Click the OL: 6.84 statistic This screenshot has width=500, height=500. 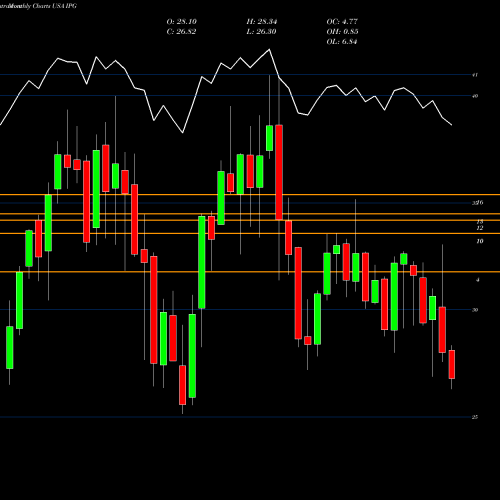(x=342, y=42)
